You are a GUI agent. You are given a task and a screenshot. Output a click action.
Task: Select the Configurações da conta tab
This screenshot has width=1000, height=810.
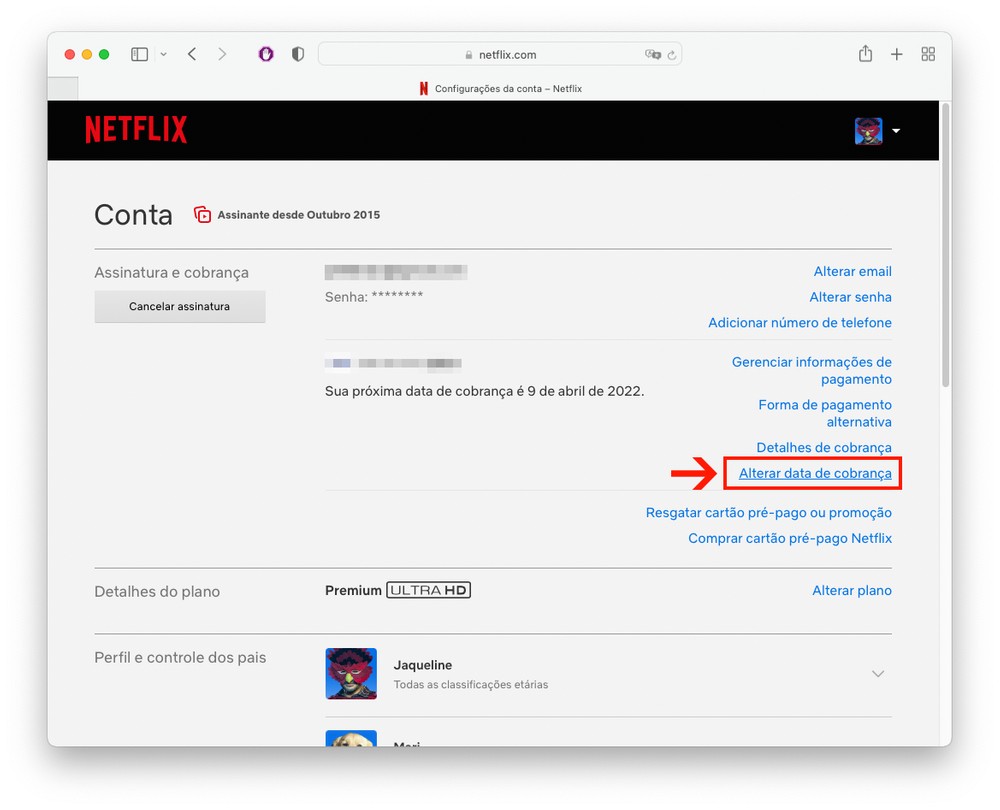pos(500,89)
